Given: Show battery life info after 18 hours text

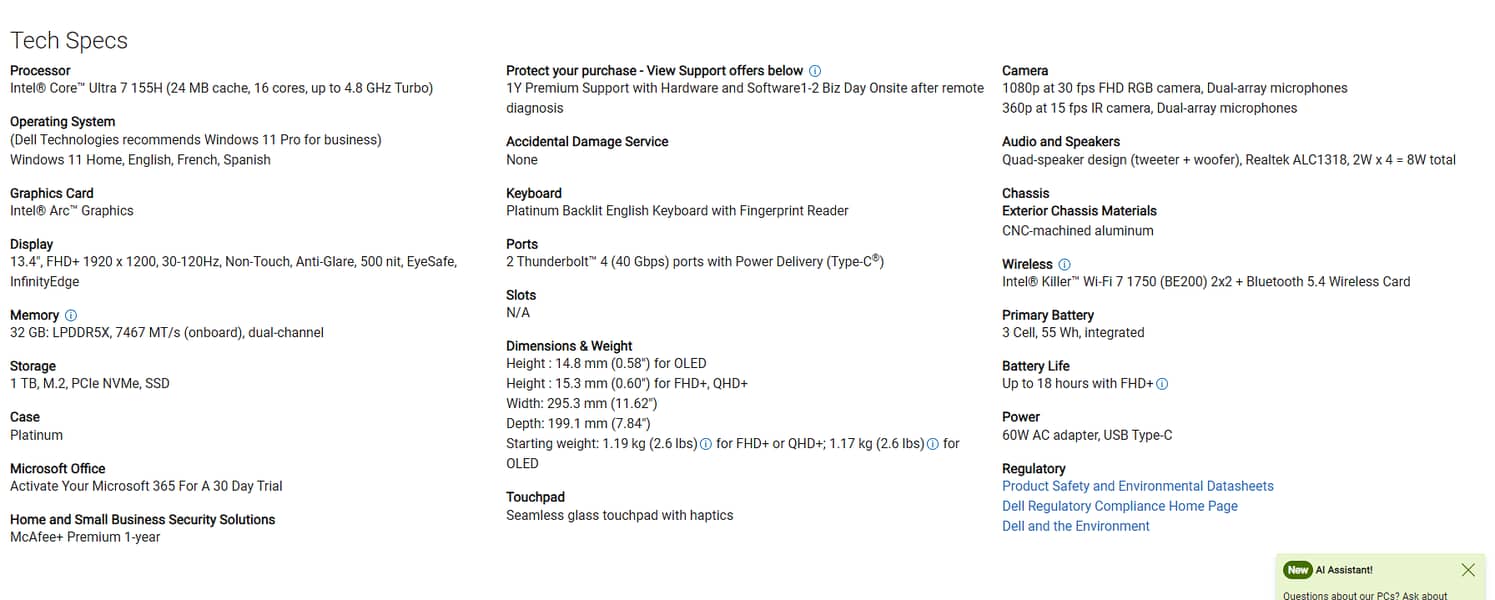Looking at the screenshot, I should 1162,384.
